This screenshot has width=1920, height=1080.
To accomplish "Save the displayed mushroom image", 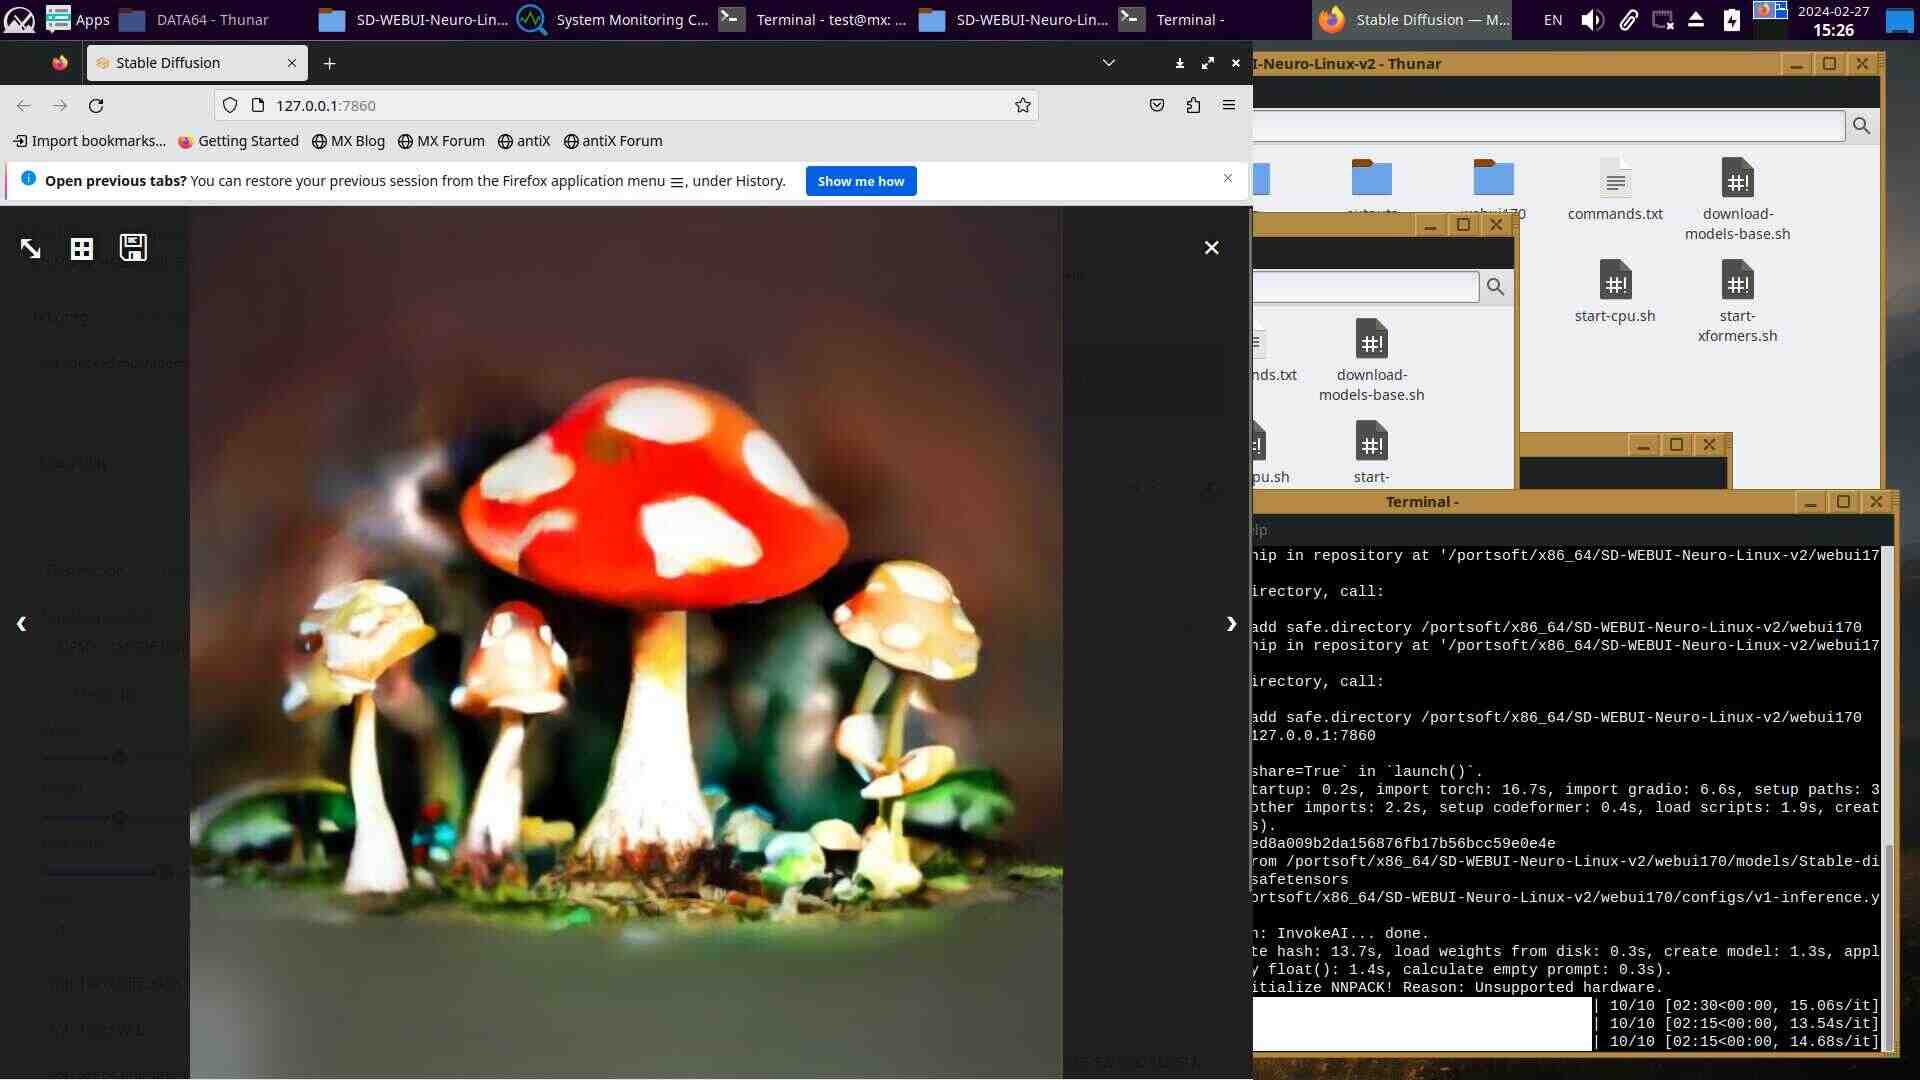I will 133,247.
